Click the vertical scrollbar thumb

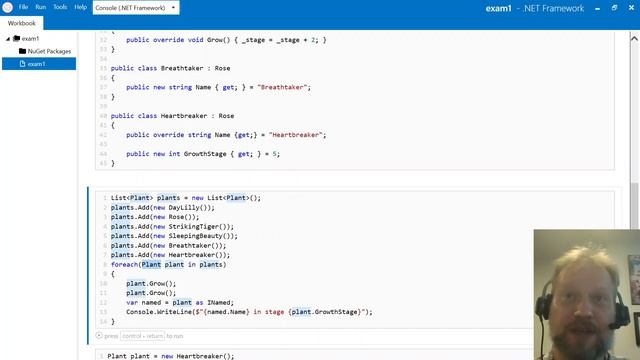[x=634, y=205]
